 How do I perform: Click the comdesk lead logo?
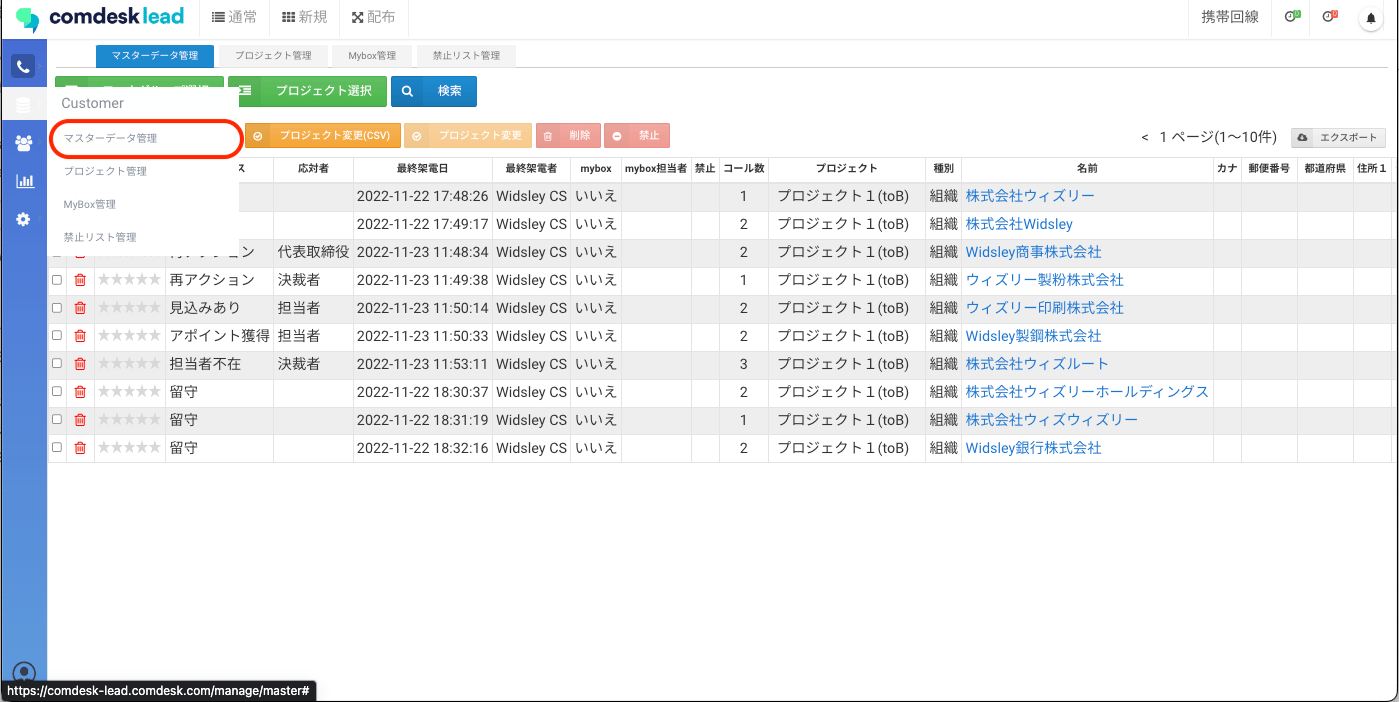(x=100, y=18)
